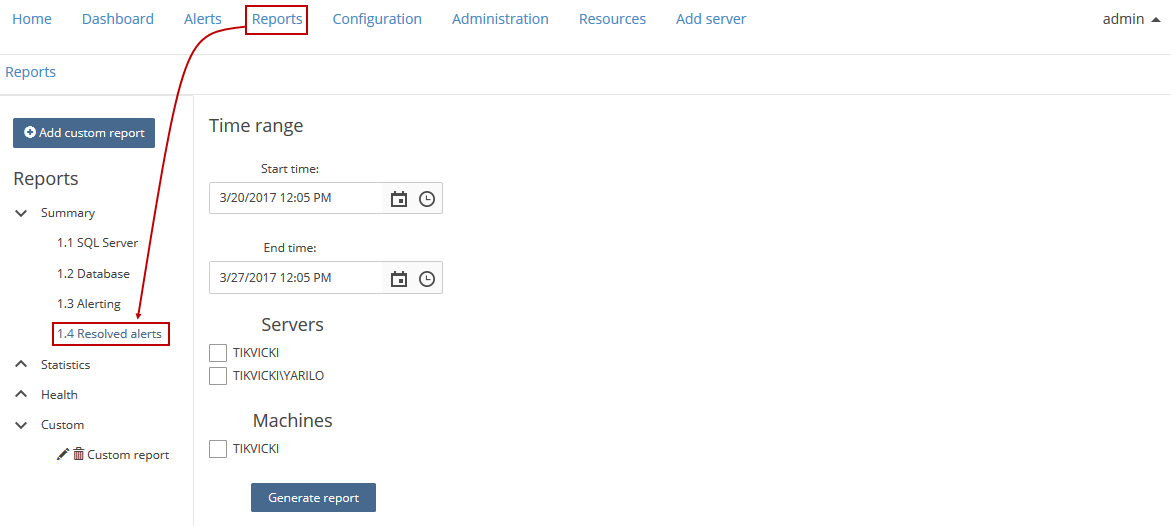Tick the TIKVICKI\YARILO server checkbox
The width and height of the screenshot is (1171, 526).
pyautogui.click(x=218, y=376)
